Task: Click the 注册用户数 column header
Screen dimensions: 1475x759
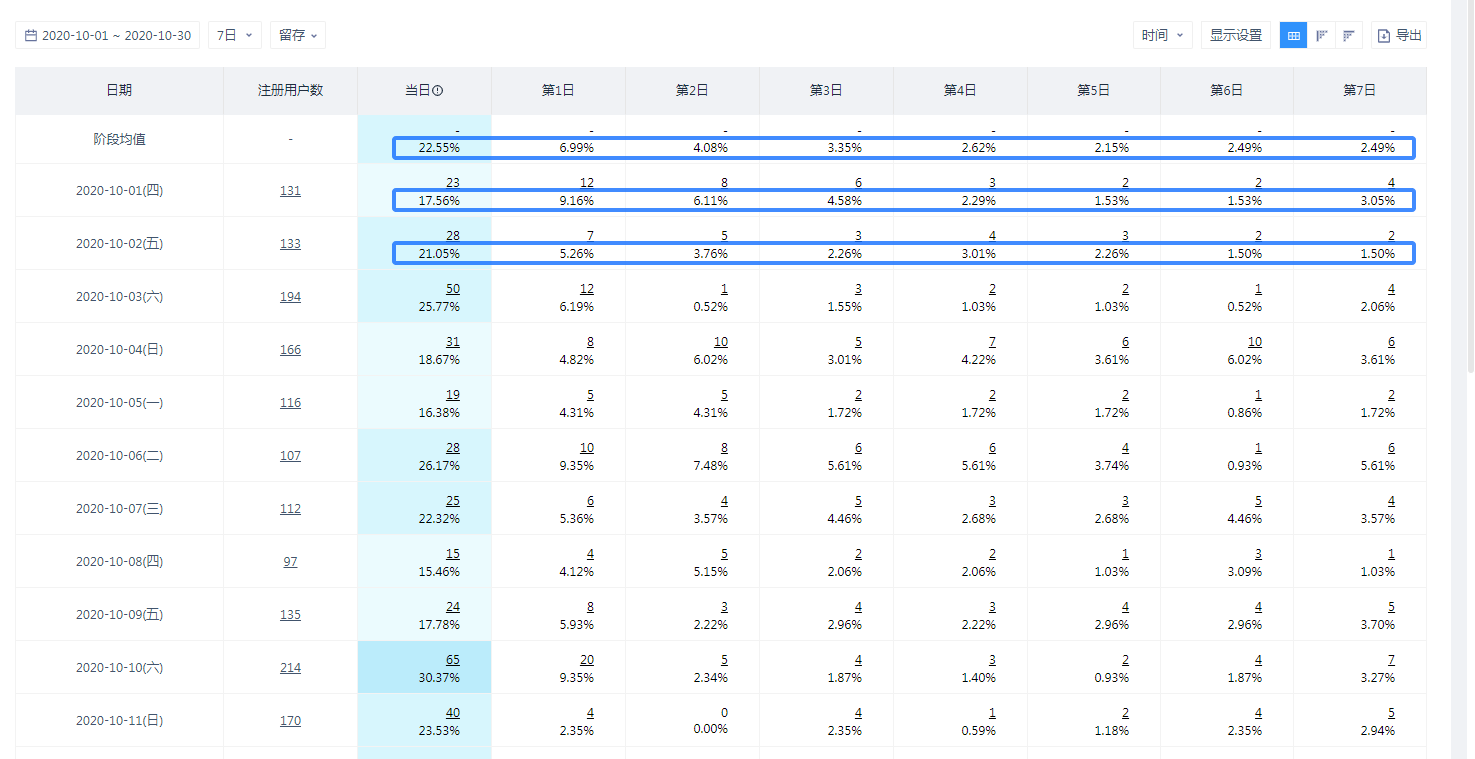Action: [290, 90]
